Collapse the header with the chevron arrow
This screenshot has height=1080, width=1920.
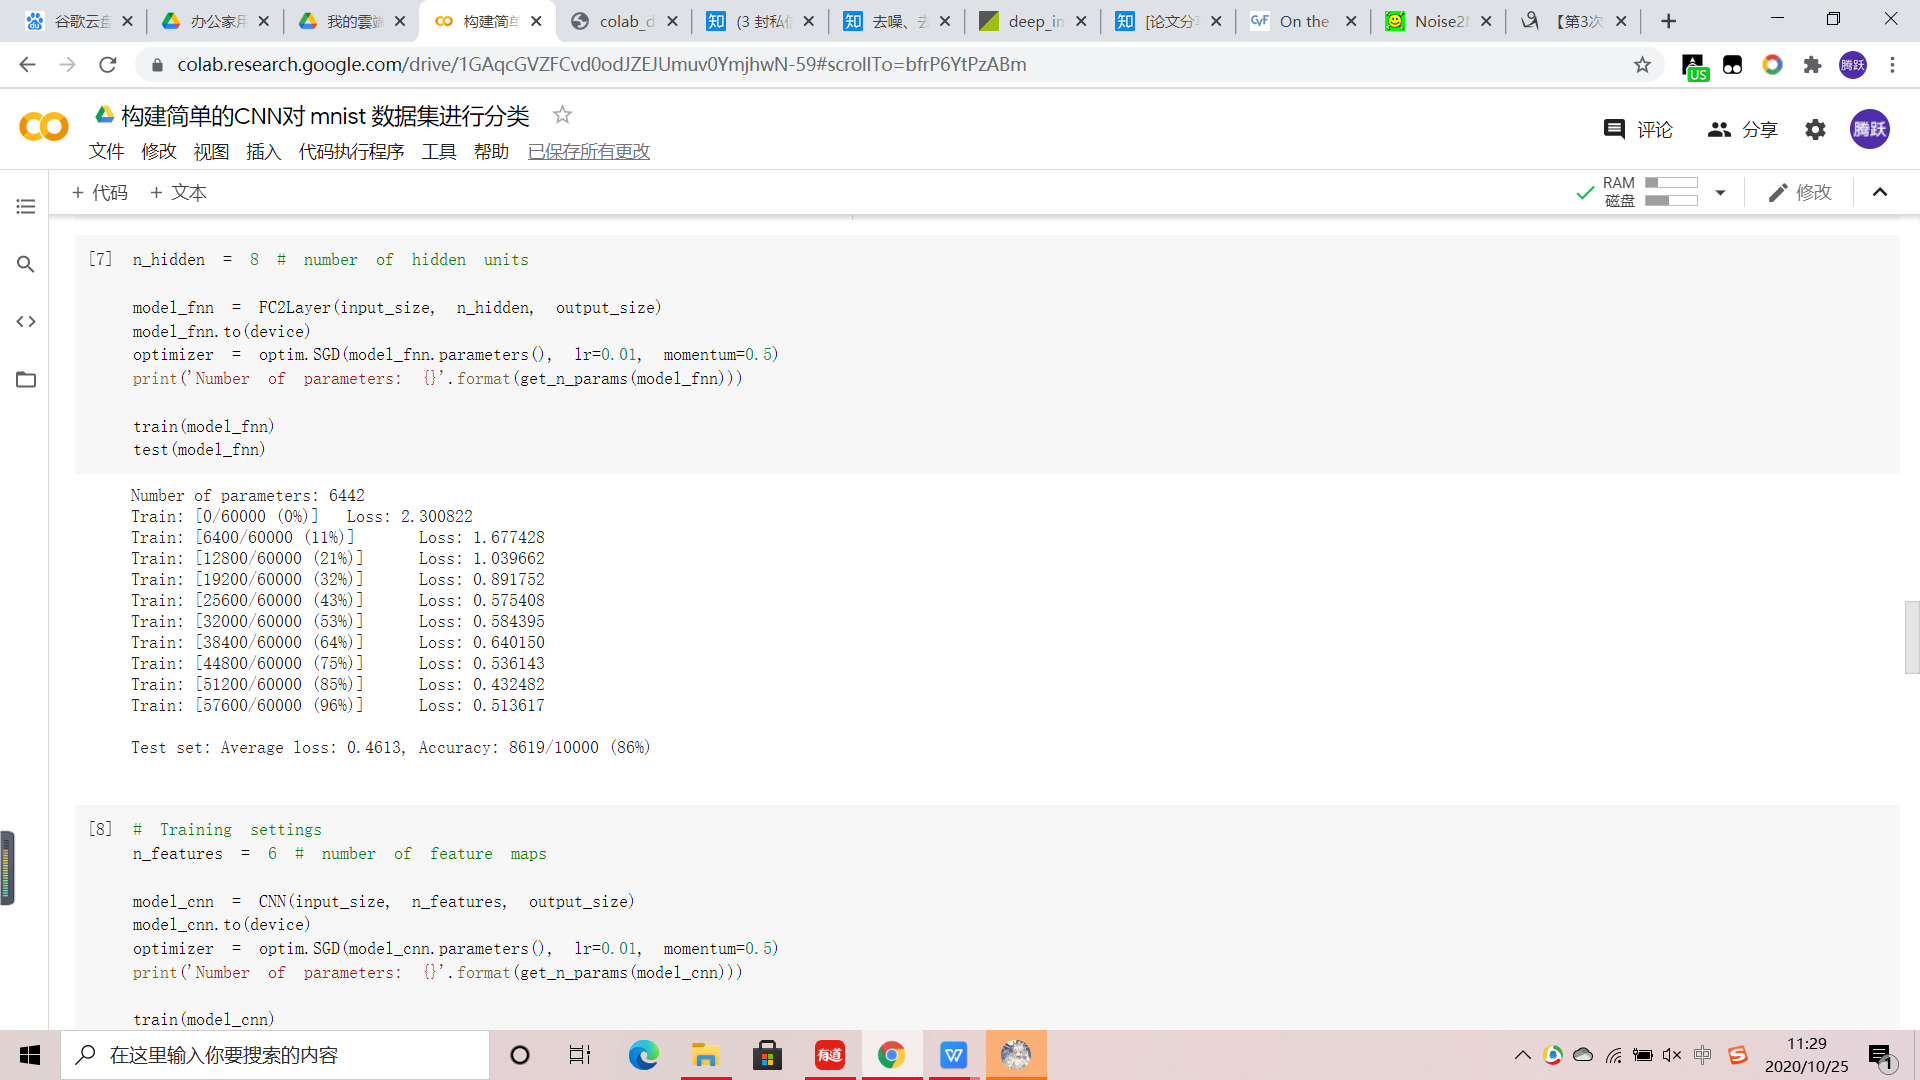[1880, 192]
